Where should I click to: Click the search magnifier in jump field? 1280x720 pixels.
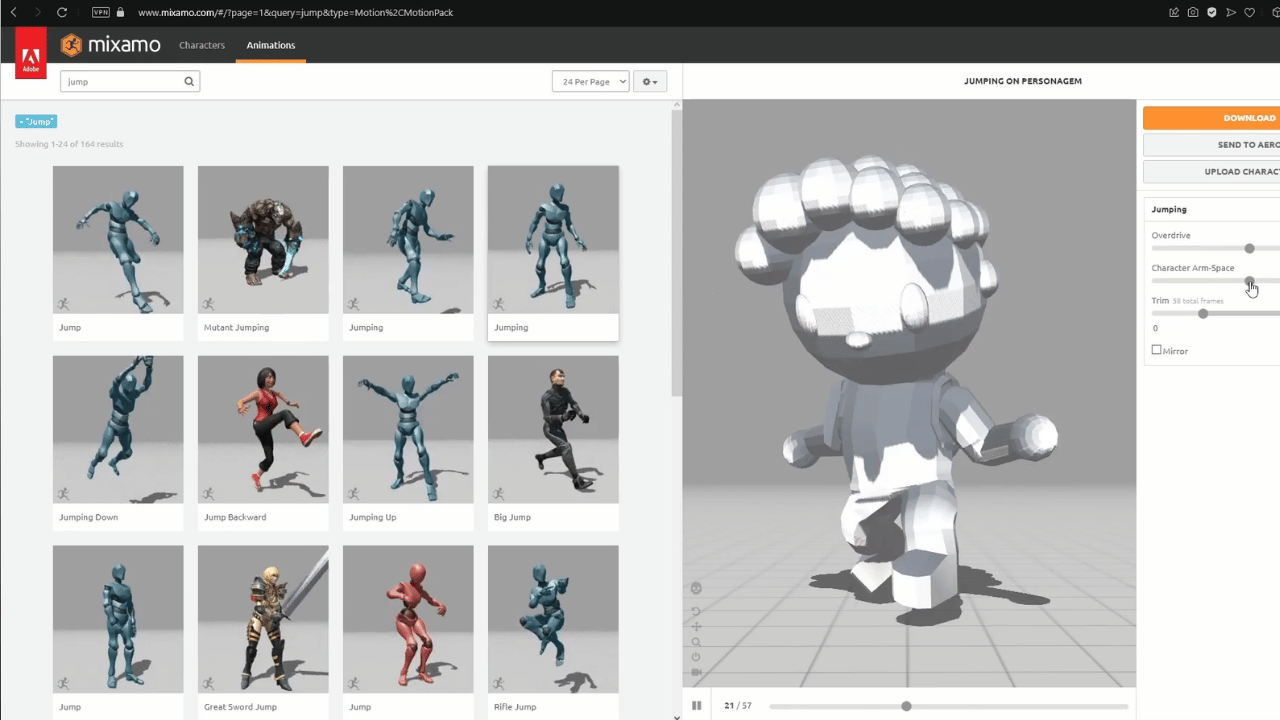click(189, 81)
